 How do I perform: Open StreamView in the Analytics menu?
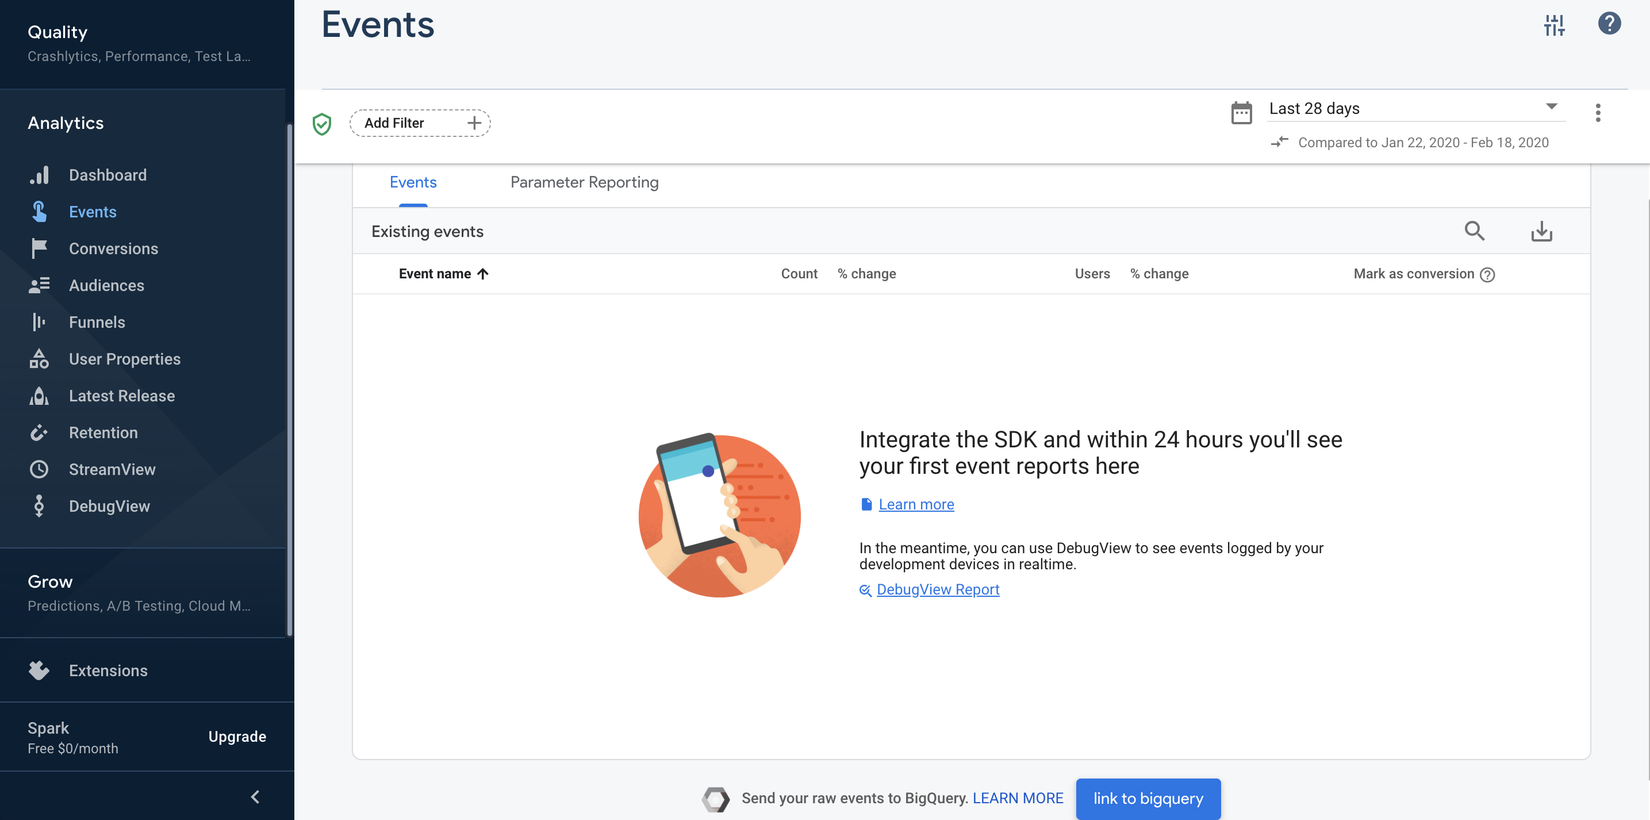pyautogui.click(x=112, y=470)
